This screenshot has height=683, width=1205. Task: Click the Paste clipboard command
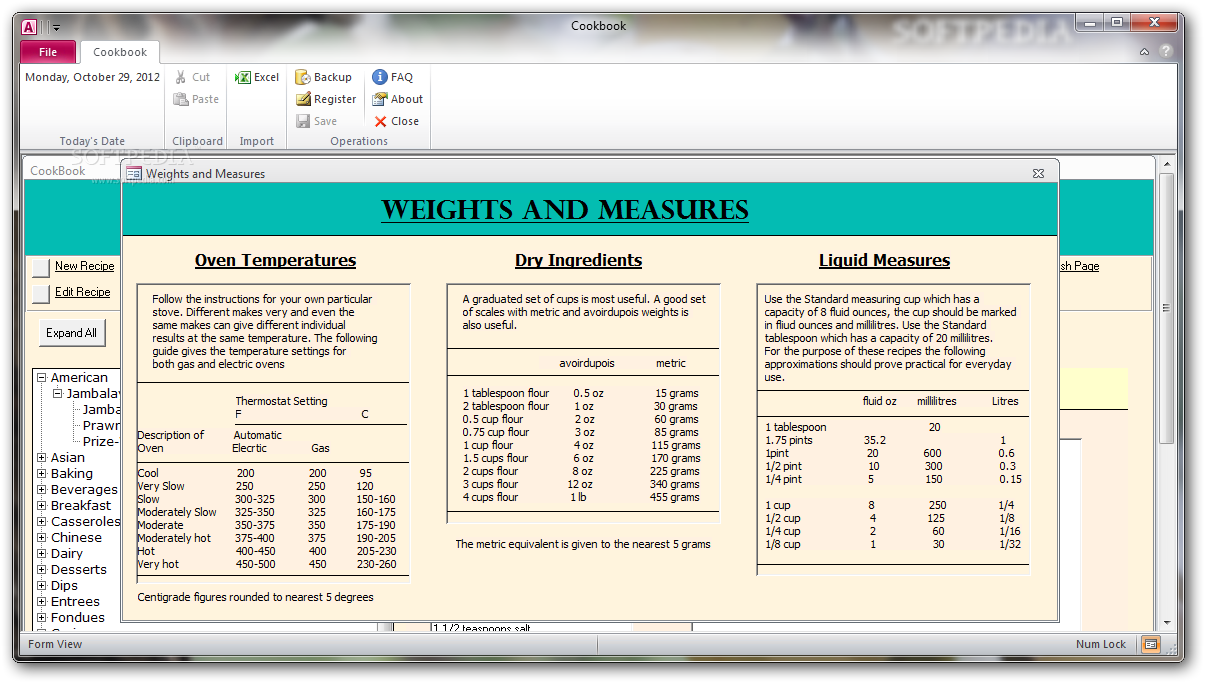(195, 99)
